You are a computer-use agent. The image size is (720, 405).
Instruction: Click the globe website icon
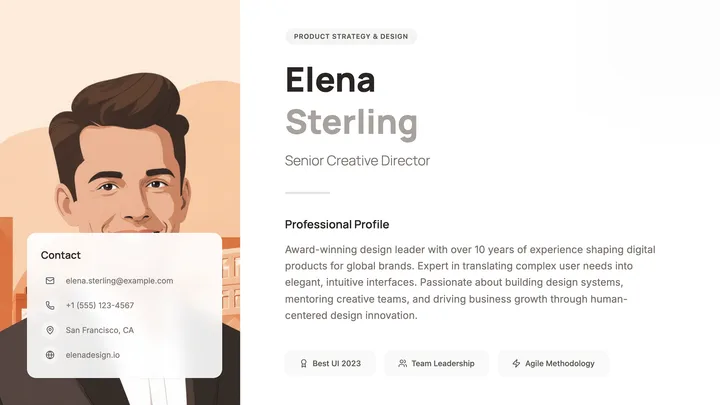tap(50, 355)
